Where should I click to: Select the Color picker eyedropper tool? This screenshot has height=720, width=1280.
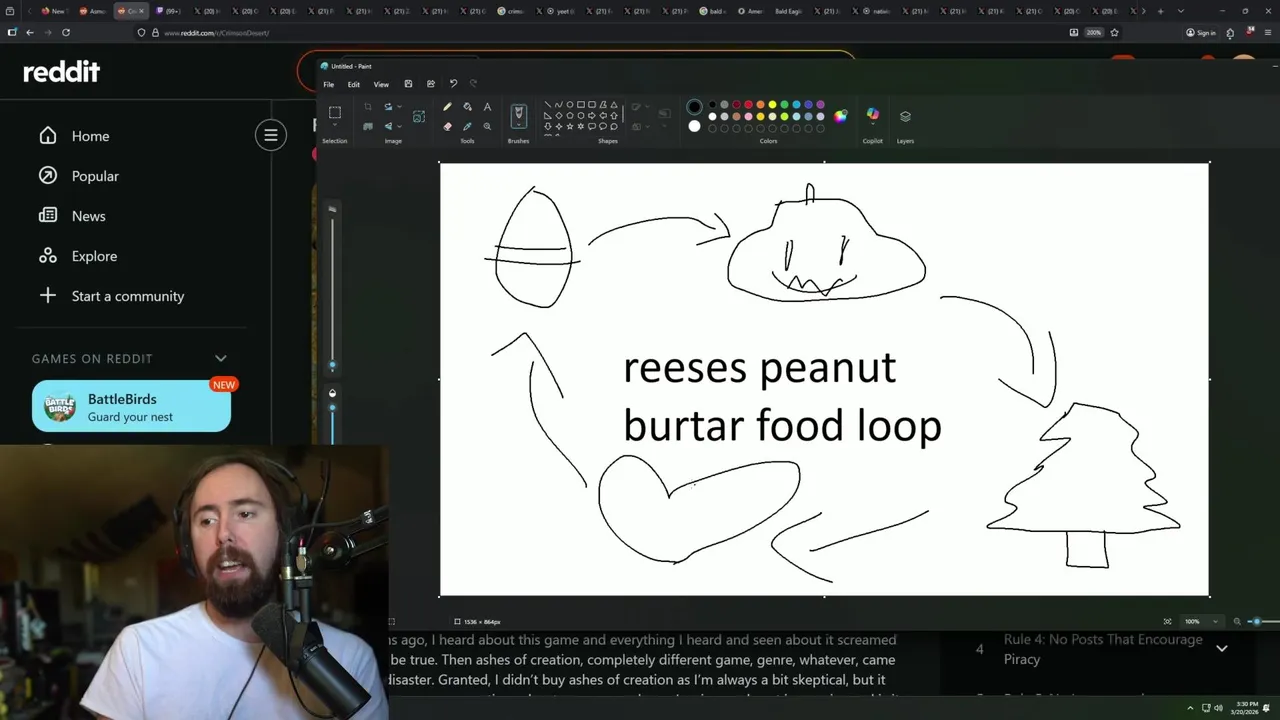point(467,126)
